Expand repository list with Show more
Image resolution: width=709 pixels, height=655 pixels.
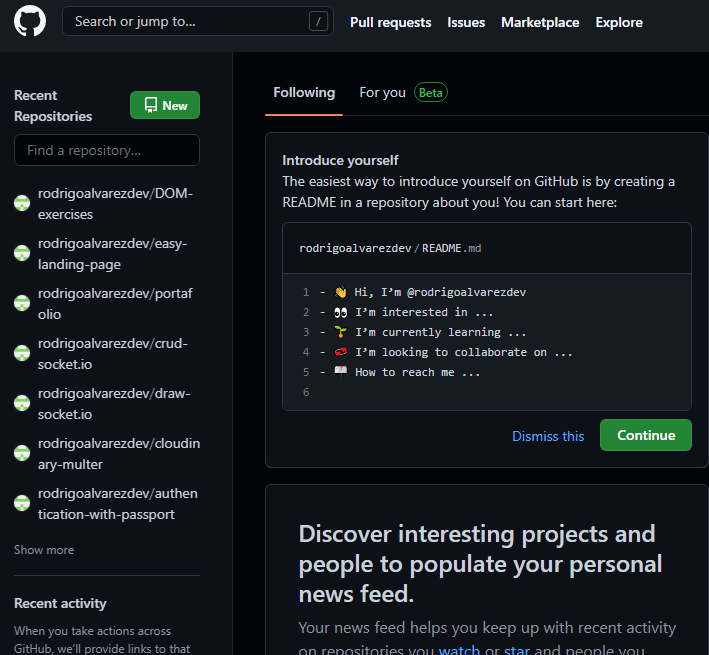[44, 550]
